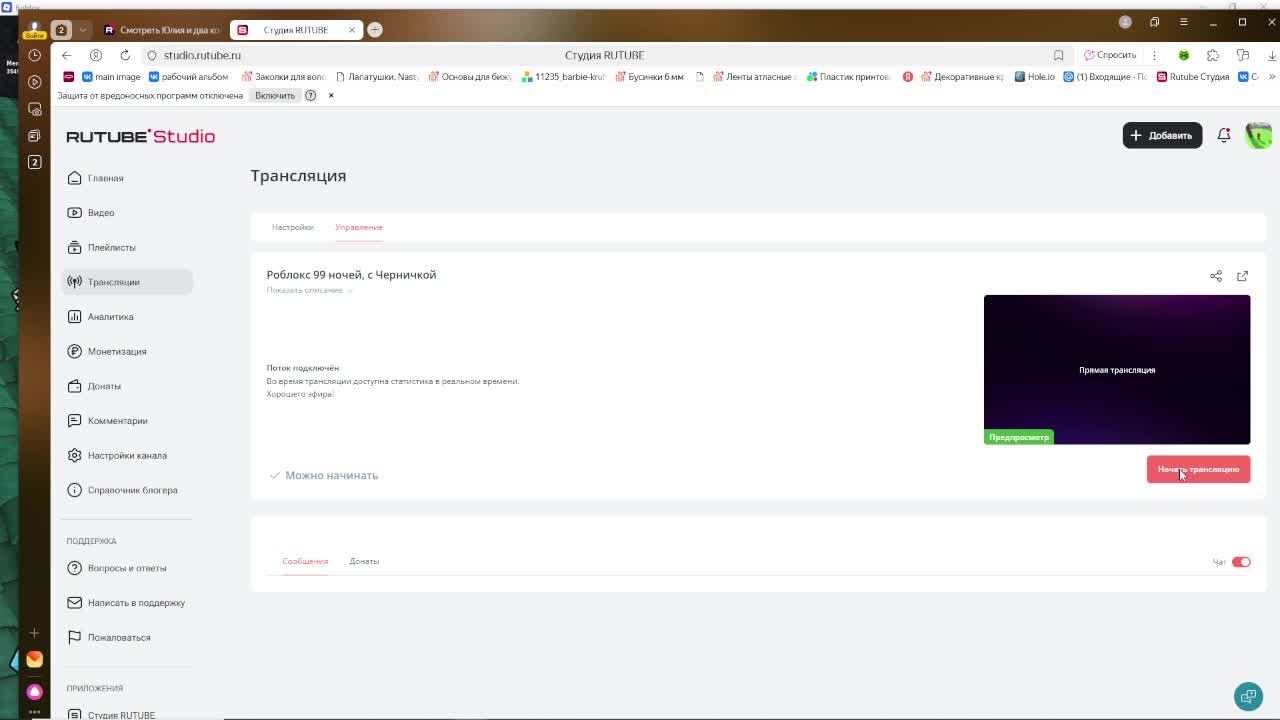Switch to Смотреть Юлия browser tab
Viewport: 1280px width, 720px height.
pos(163,30)
